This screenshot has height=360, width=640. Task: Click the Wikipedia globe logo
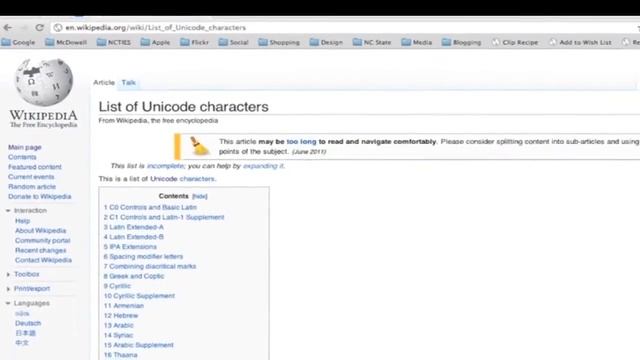coord(44,82)
